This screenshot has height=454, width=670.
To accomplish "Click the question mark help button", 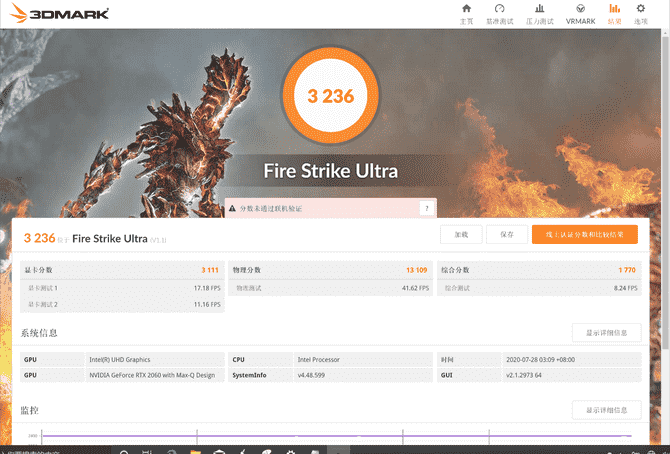I will 426,209.
